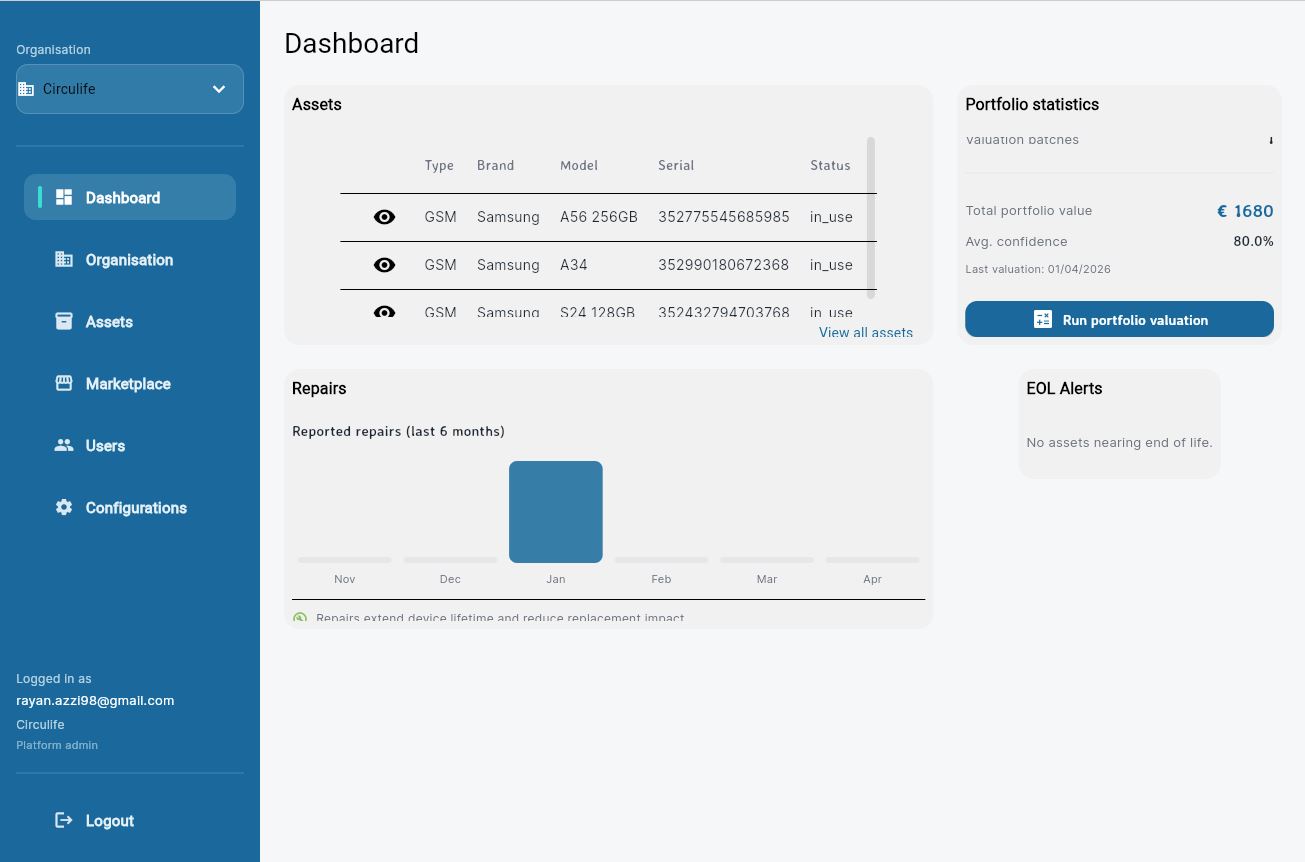The width and height of the screenshot is (1305, 862).
Task: Click eye icon for Samsung A34 row
Action: tap(384, 265)
